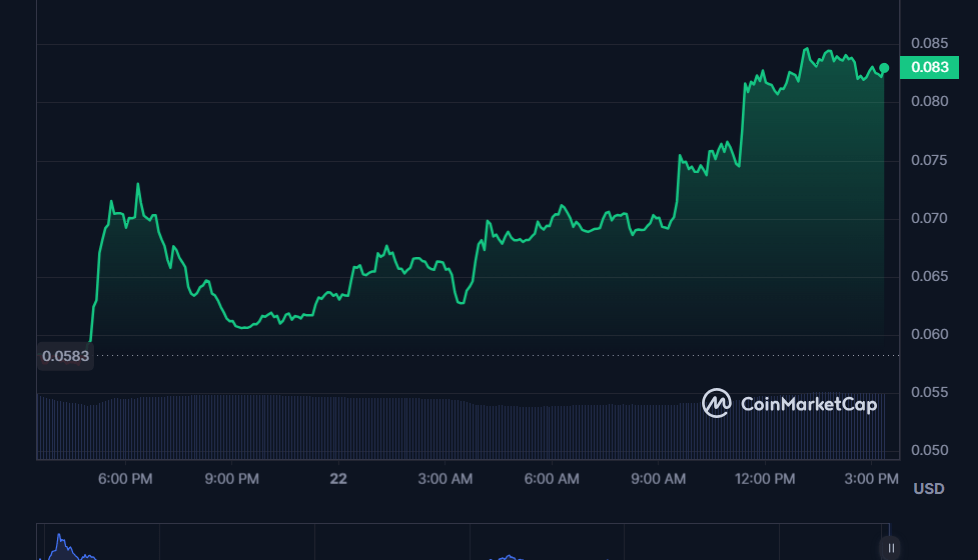The width and height of the screenshot is (978, 560).
Task: Click the 0.075 price axis label
Action: pyautogui.click(x=929, y=160)
